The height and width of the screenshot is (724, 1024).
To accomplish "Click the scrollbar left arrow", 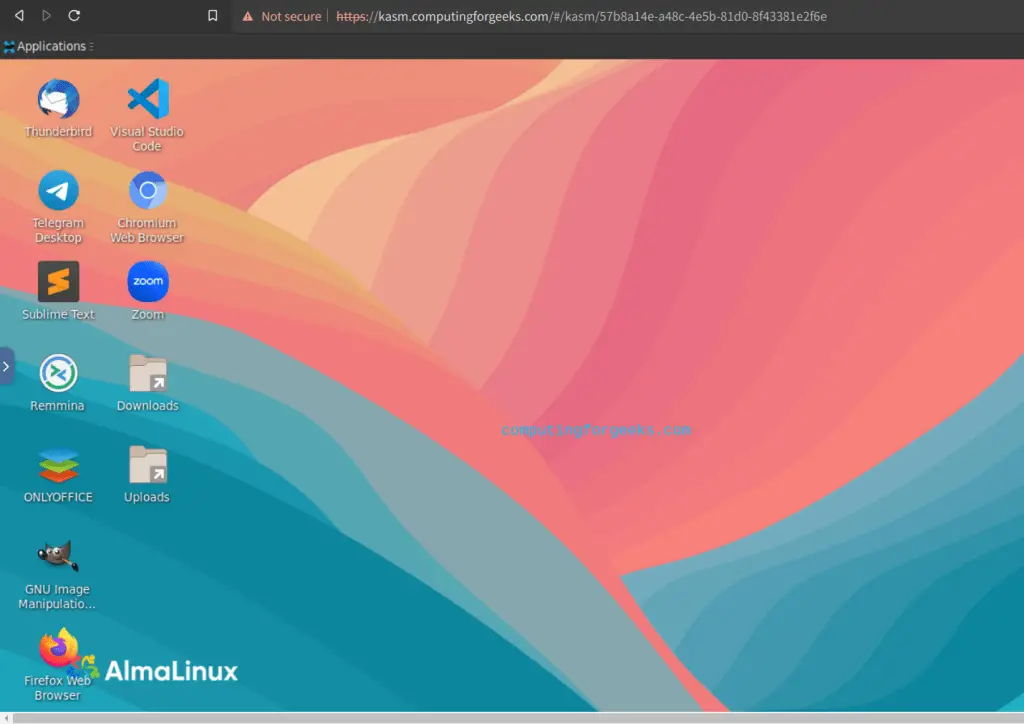I will click(x=5, y=718).
